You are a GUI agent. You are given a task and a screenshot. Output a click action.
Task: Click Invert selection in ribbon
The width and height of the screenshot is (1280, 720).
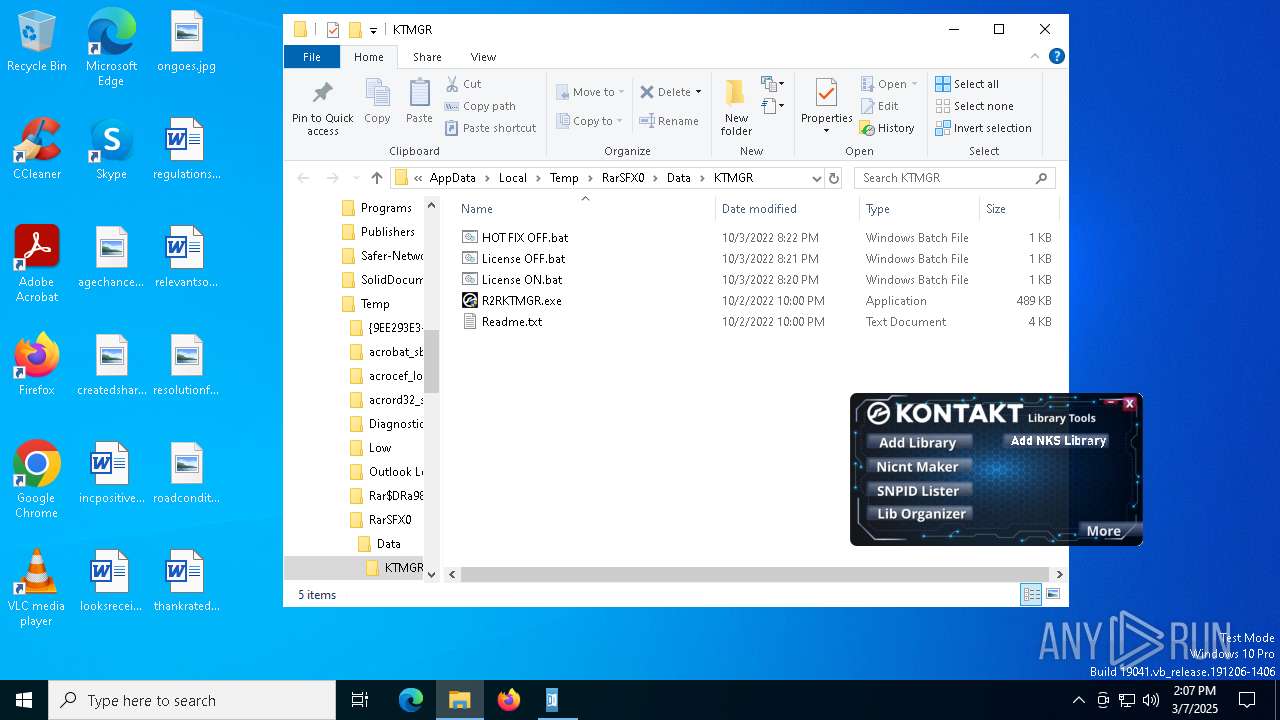[x=983, y=128]
